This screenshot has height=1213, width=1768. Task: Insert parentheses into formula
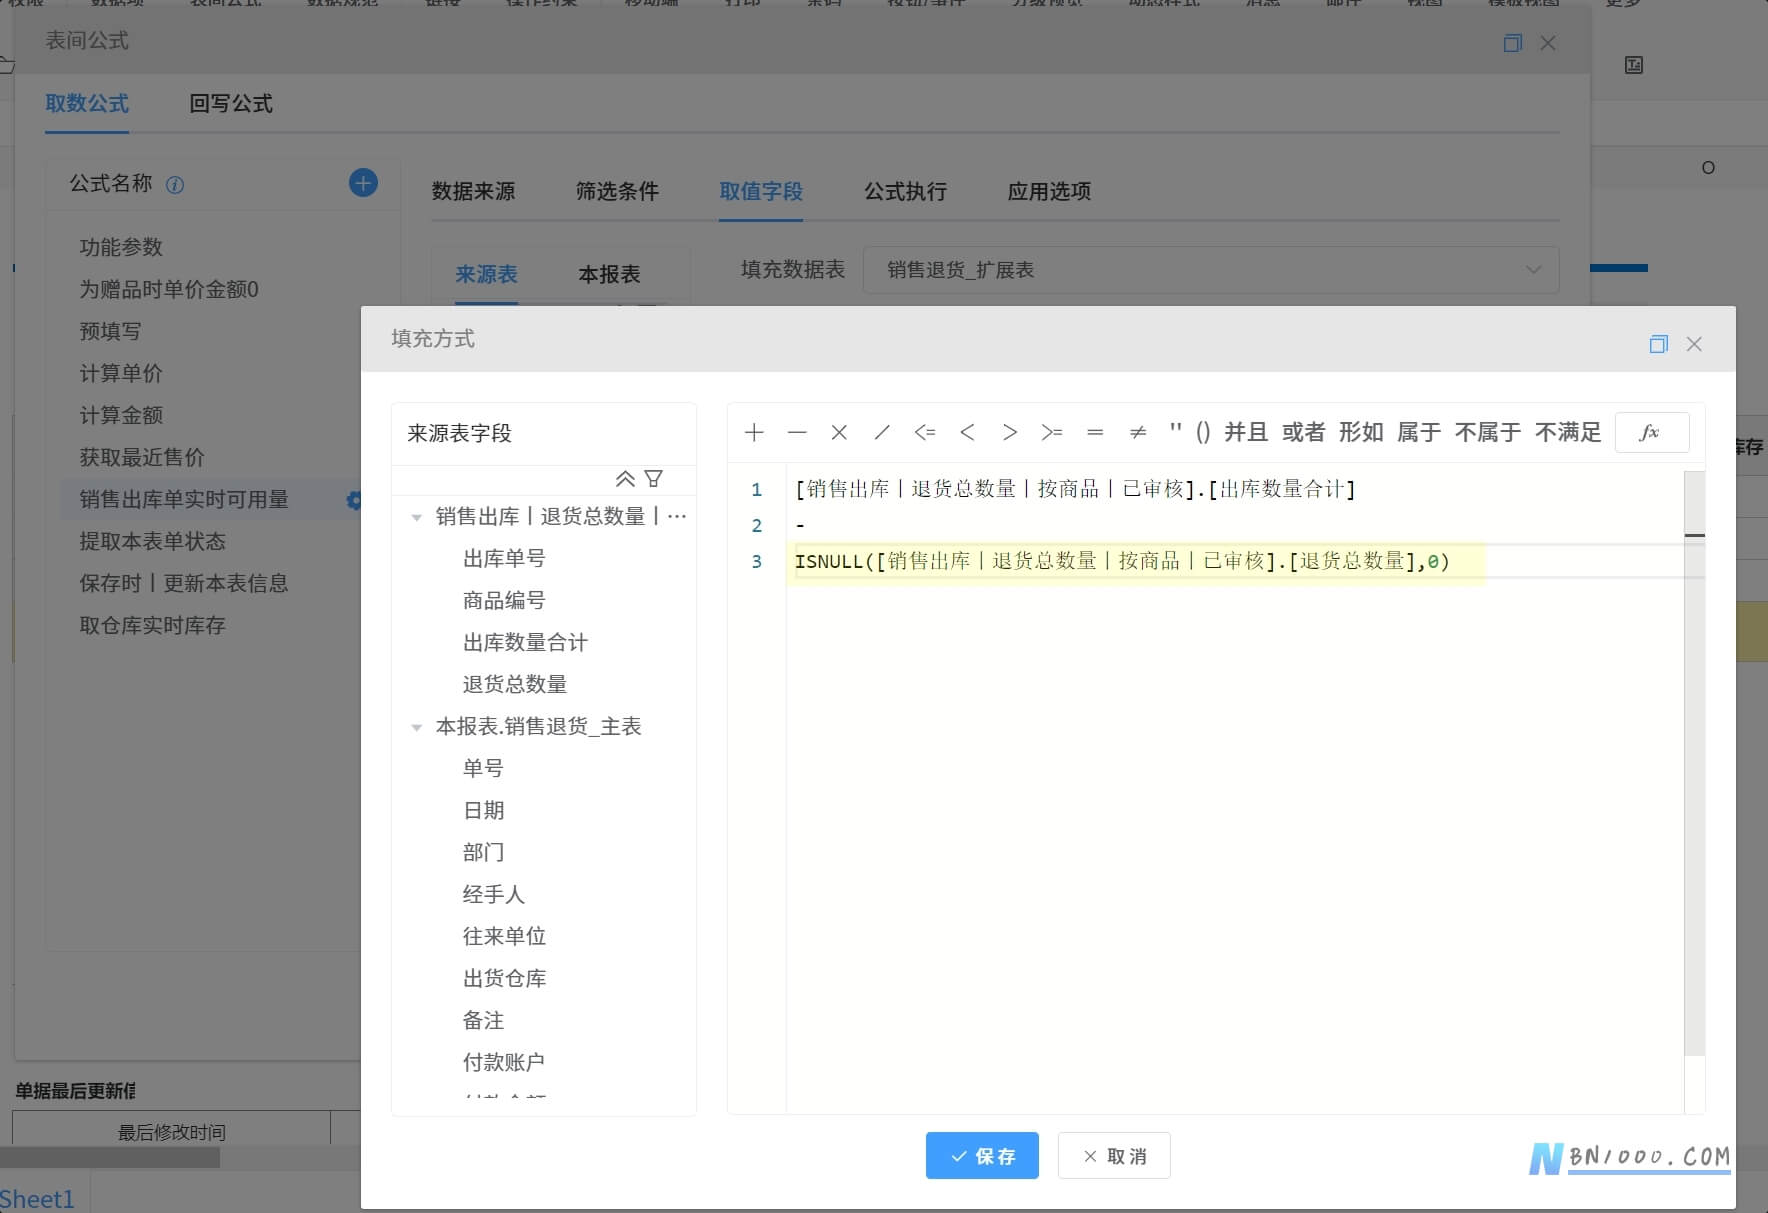tap(1203, 432)
